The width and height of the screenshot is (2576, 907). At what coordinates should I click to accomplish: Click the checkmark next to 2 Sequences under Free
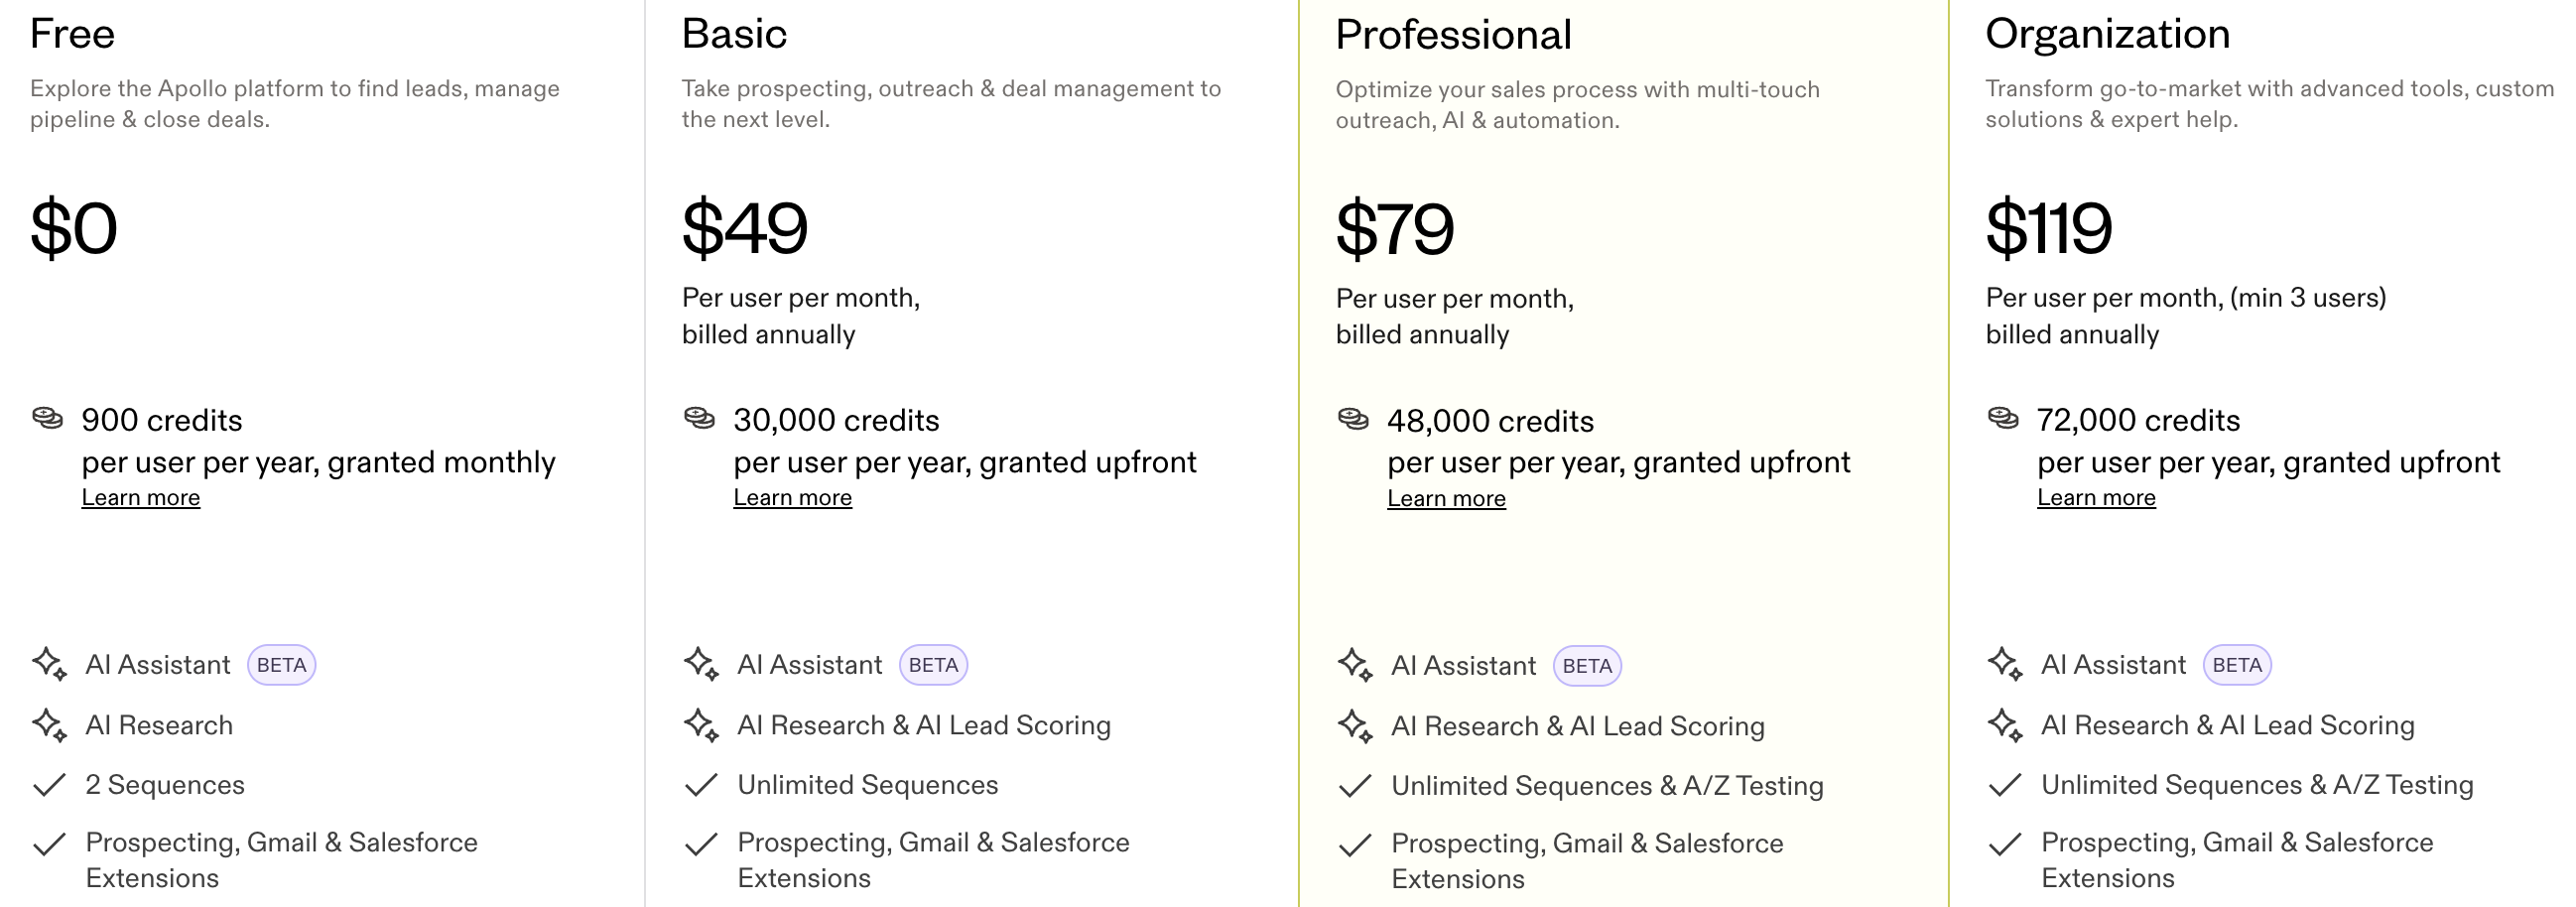tap(49, 784)
